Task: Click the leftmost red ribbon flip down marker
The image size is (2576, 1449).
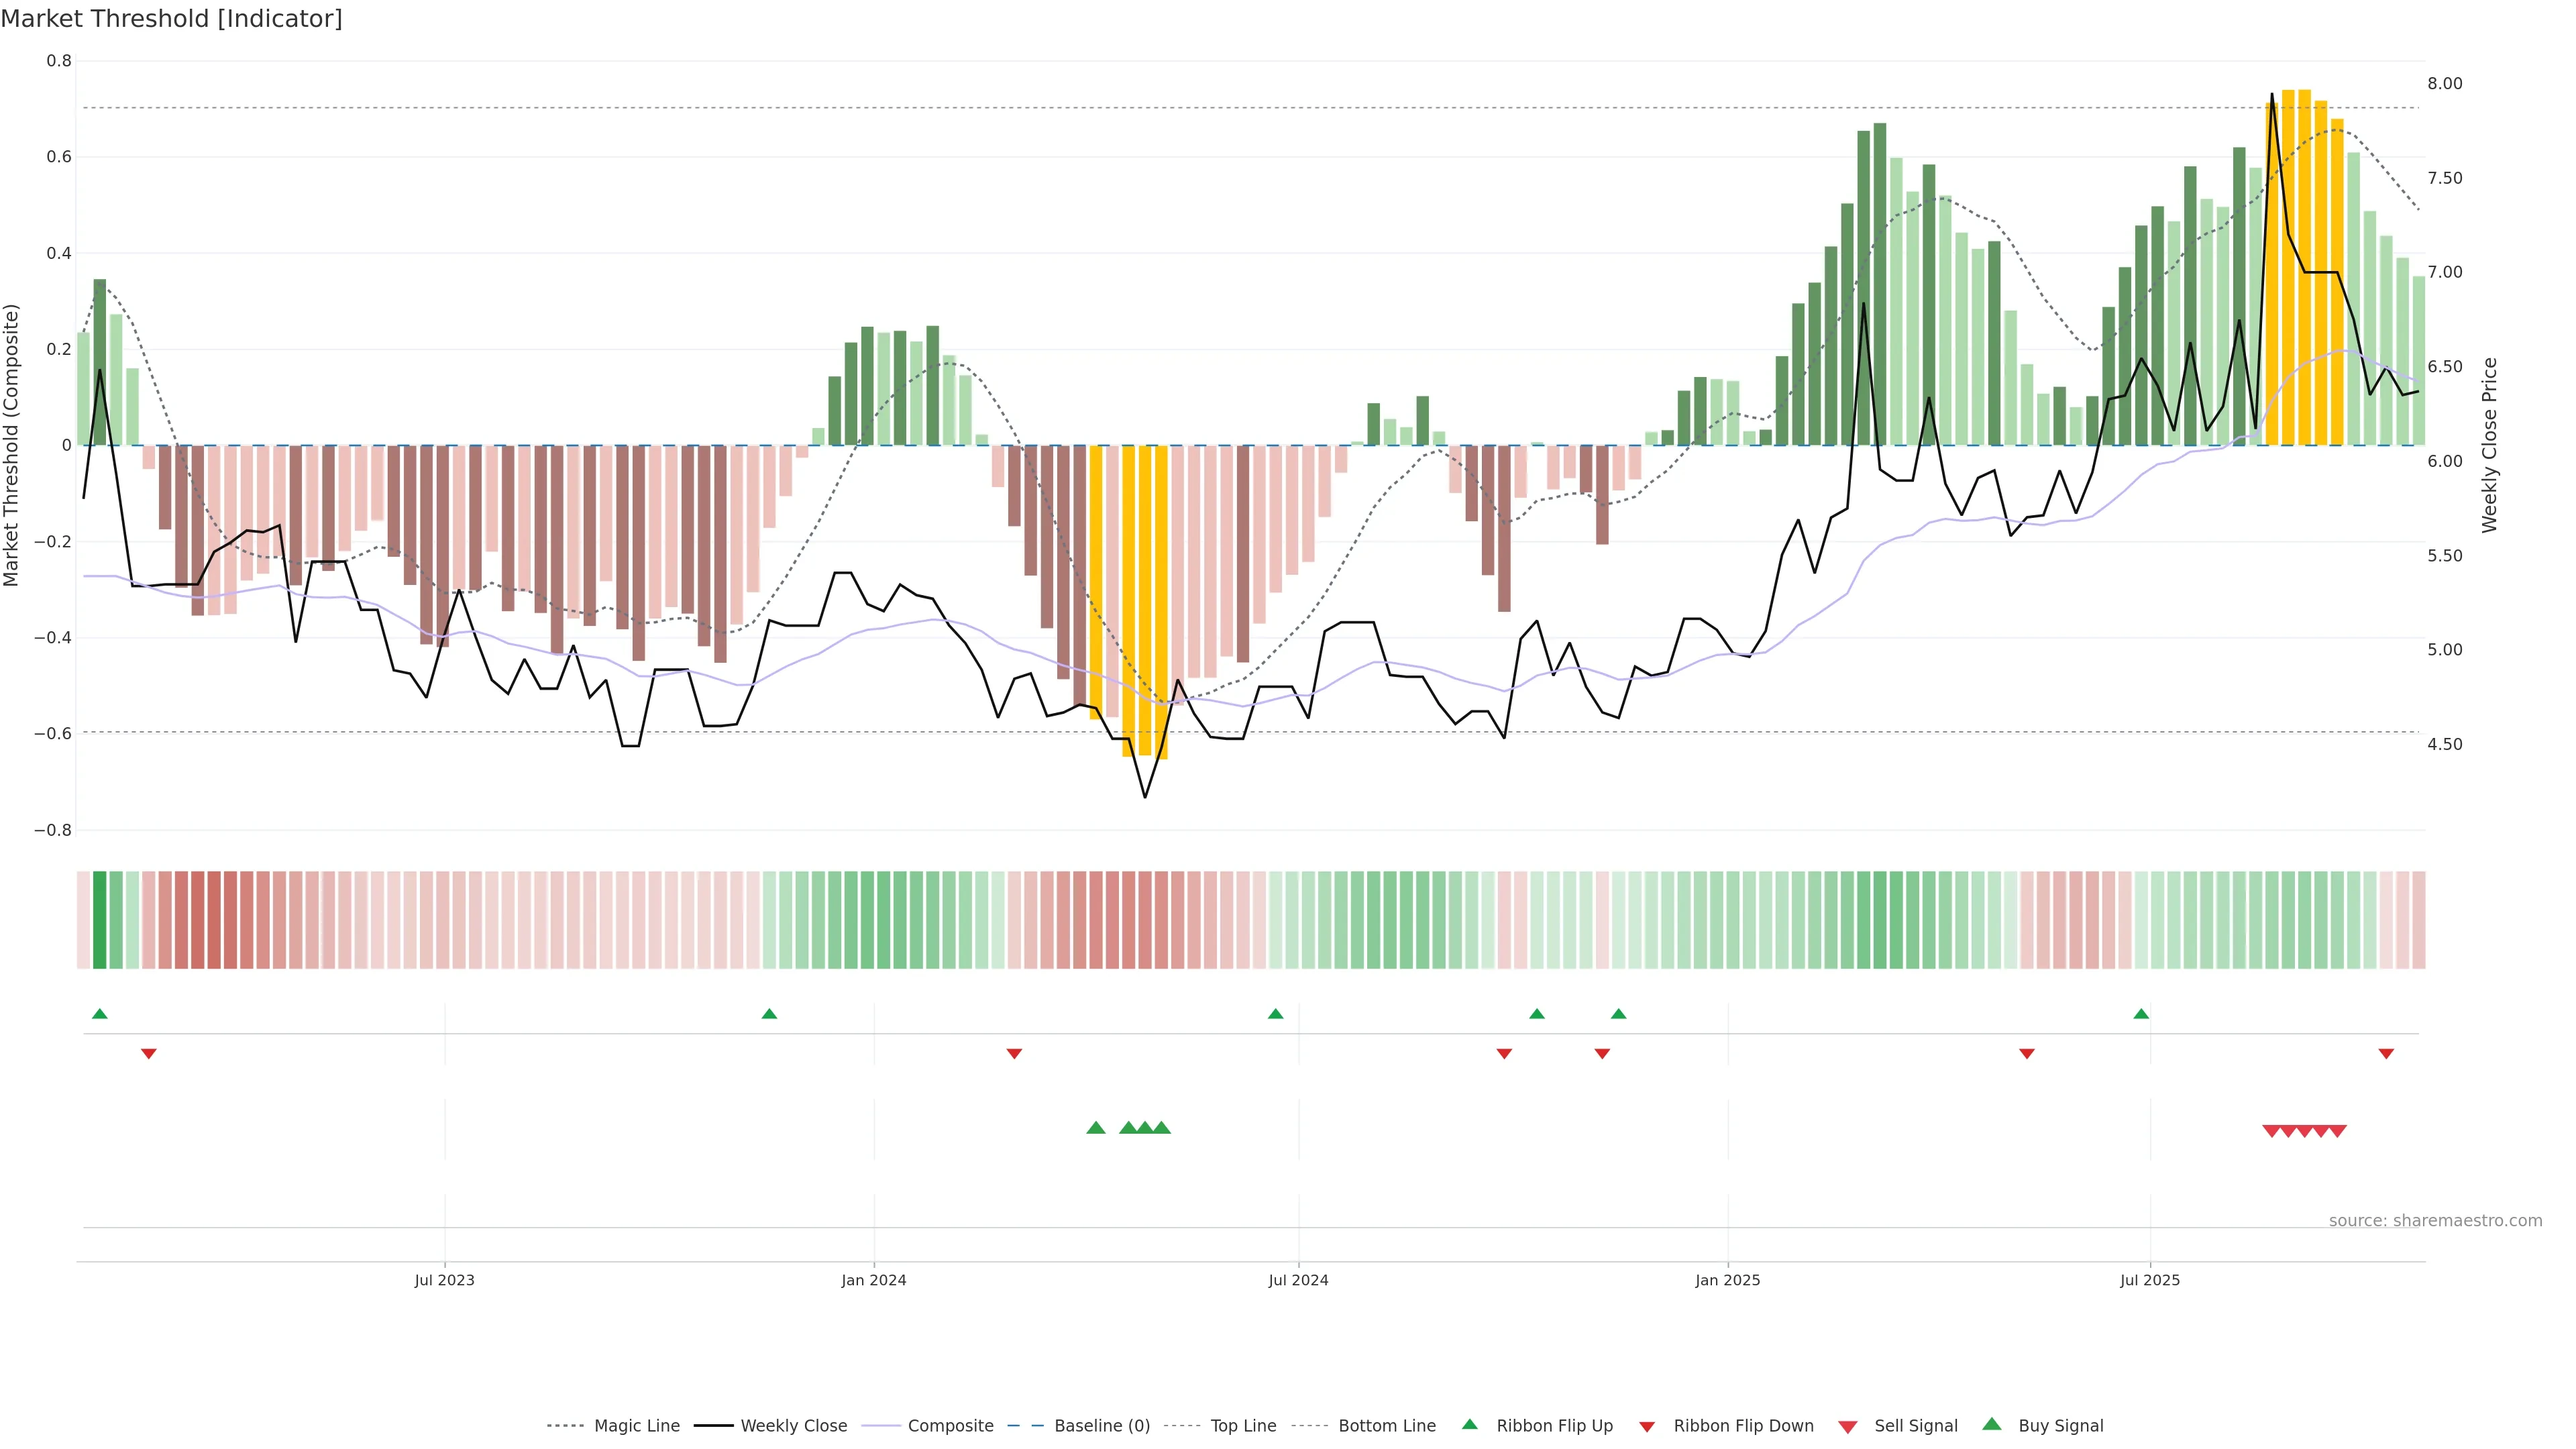Action: [x=149, y=1053]
